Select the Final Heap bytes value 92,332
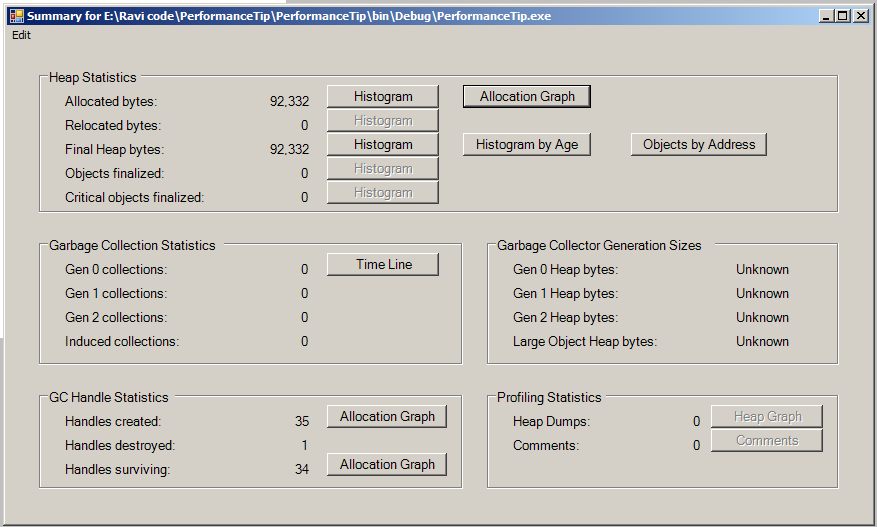Image resolution: width=877 pixels, height=527 pixels. 289,149
